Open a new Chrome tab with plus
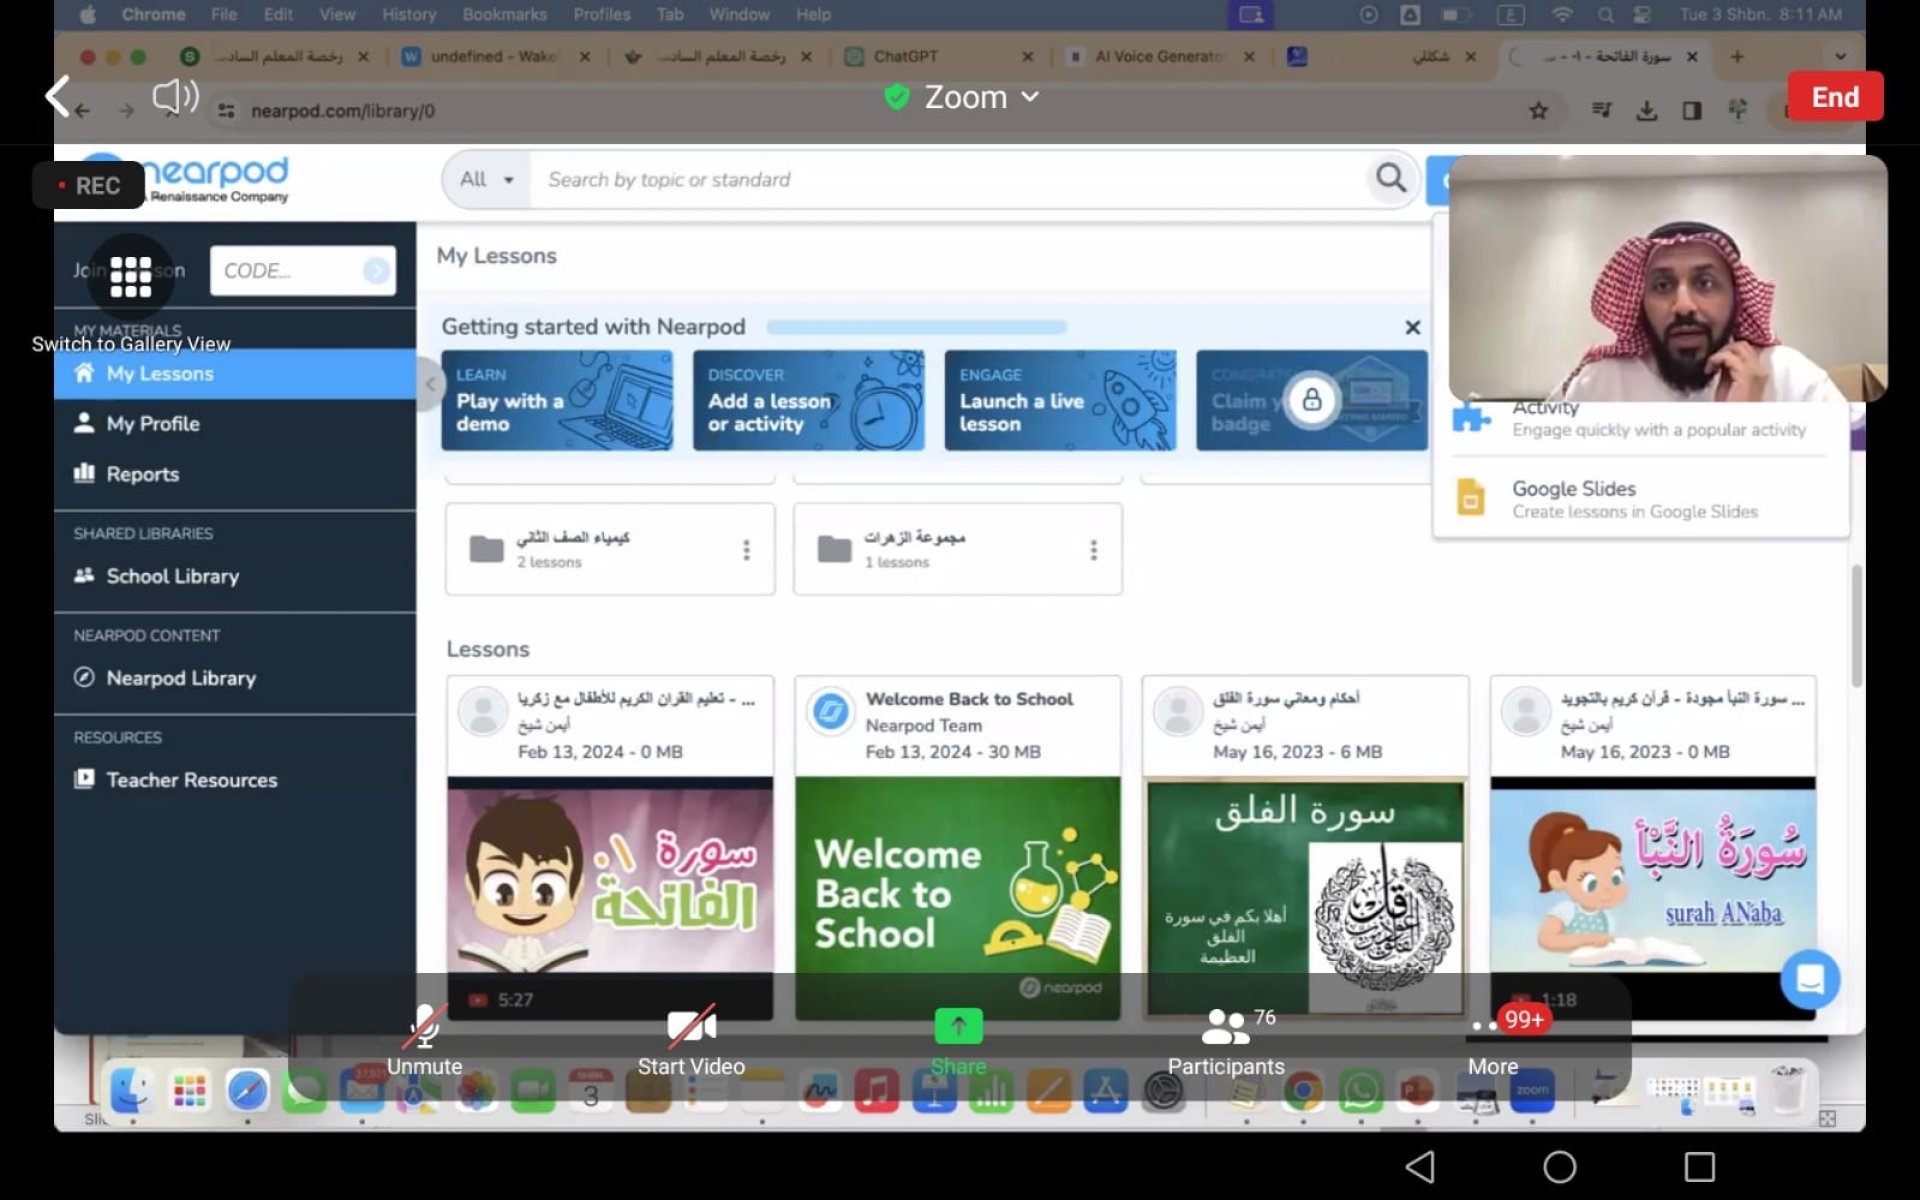The width and height of the screenshot is (1920, 1200). coord(1737,57)
